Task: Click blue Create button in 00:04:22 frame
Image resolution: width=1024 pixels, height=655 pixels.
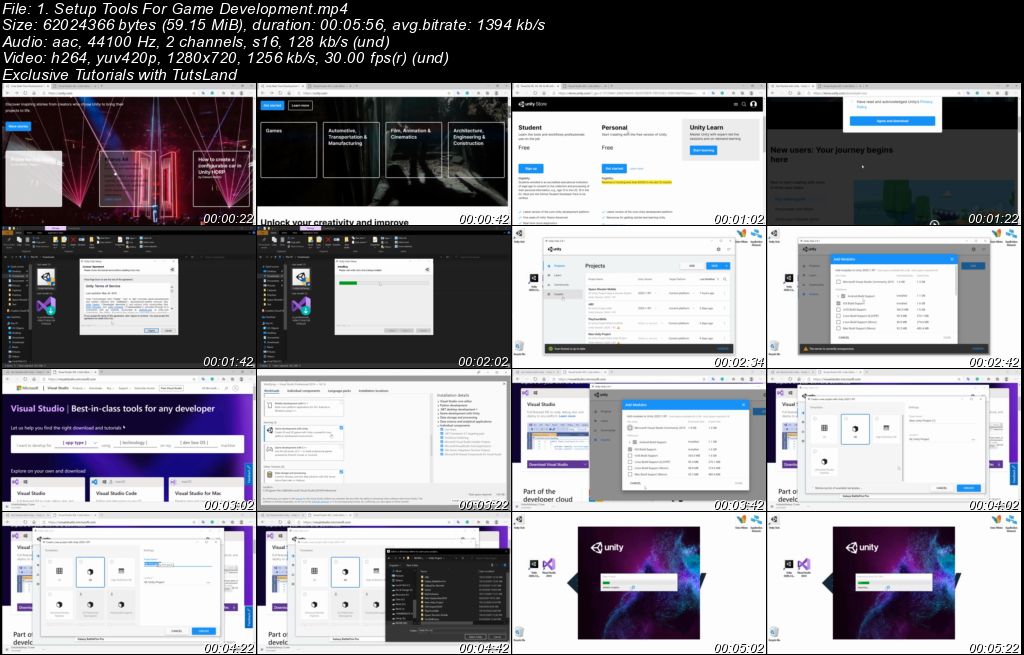Action: (203, 631)
